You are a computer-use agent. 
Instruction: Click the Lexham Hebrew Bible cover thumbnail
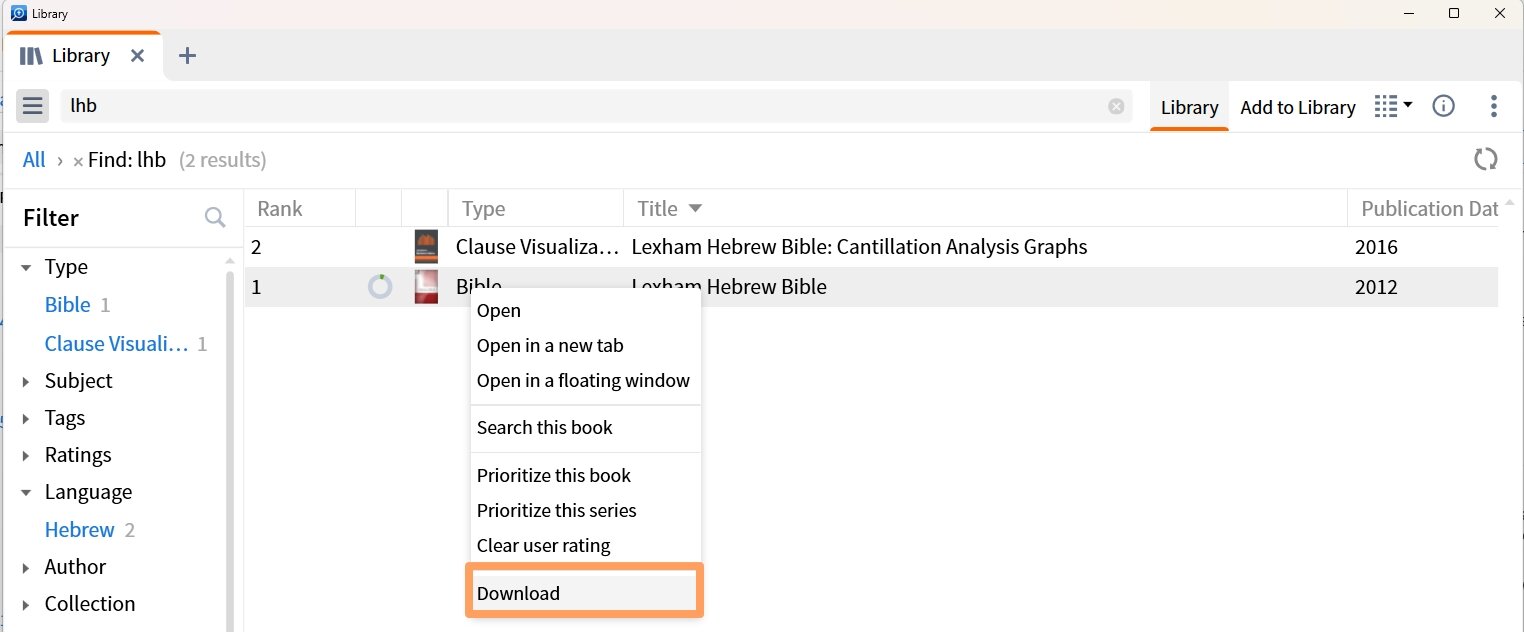426,287
